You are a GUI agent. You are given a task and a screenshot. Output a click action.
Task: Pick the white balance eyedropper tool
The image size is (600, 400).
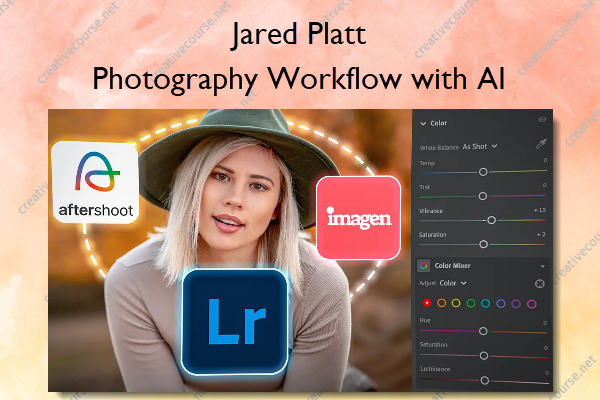pyautogui.click(x=541, y=144)
